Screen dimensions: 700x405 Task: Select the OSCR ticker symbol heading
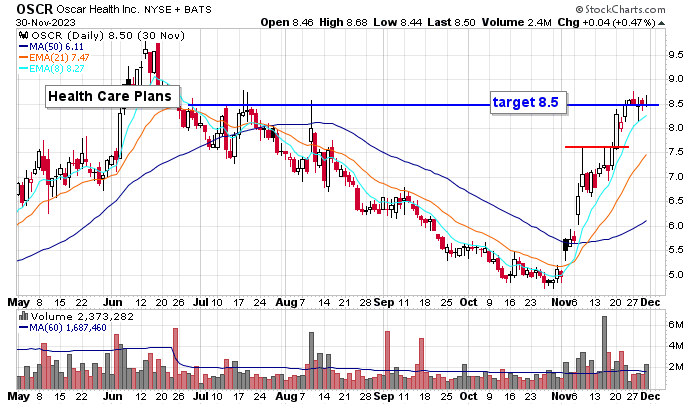pyautogui.click(x=34, y=9)
